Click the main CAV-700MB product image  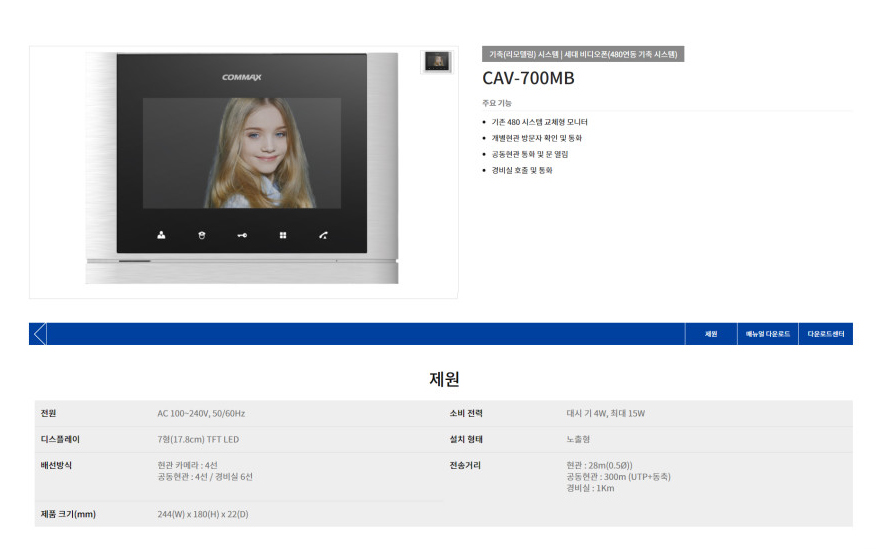[x=242, y=168]
